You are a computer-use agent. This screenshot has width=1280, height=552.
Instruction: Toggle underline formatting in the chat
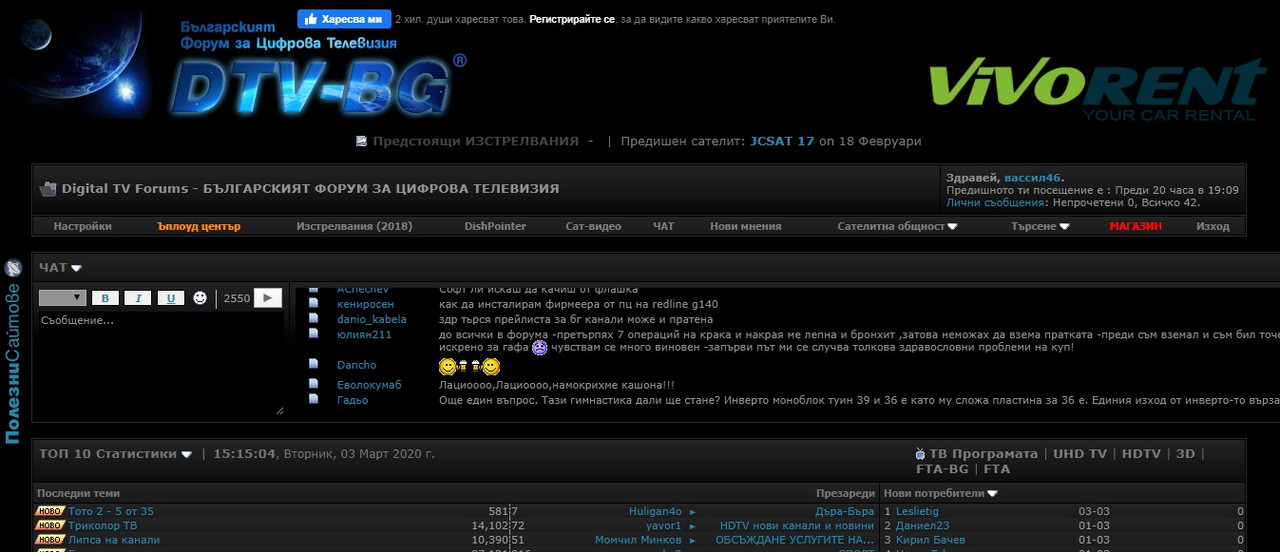(171, 298)
